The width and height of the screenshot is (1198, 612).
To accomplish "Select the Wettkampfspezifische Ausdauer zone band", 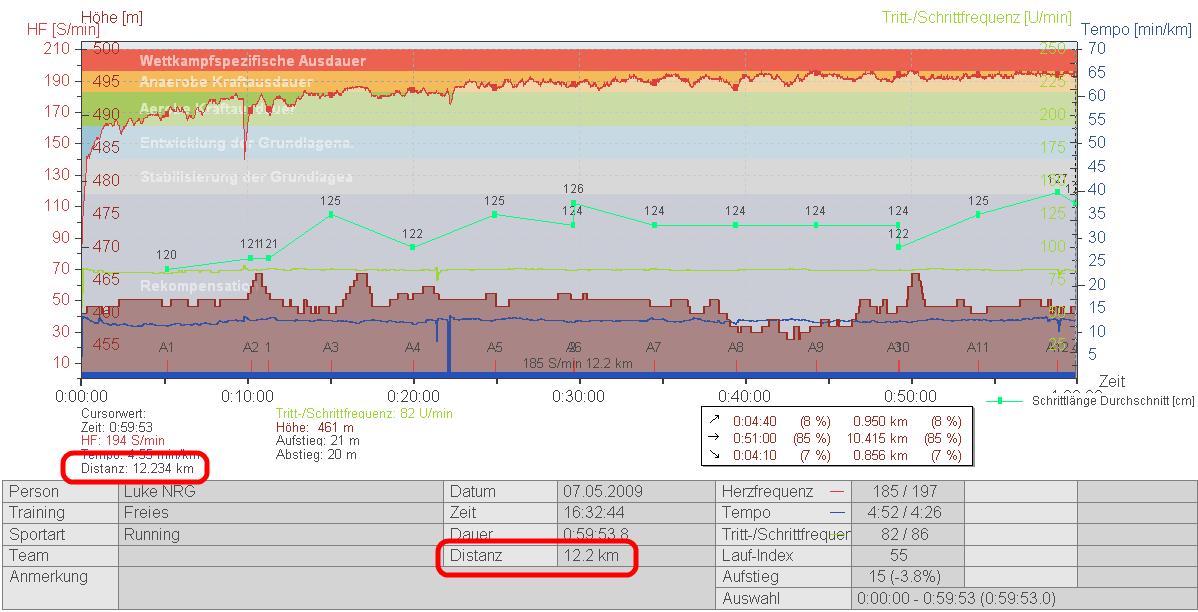I will pyautogui.click(x=252, y=61).
